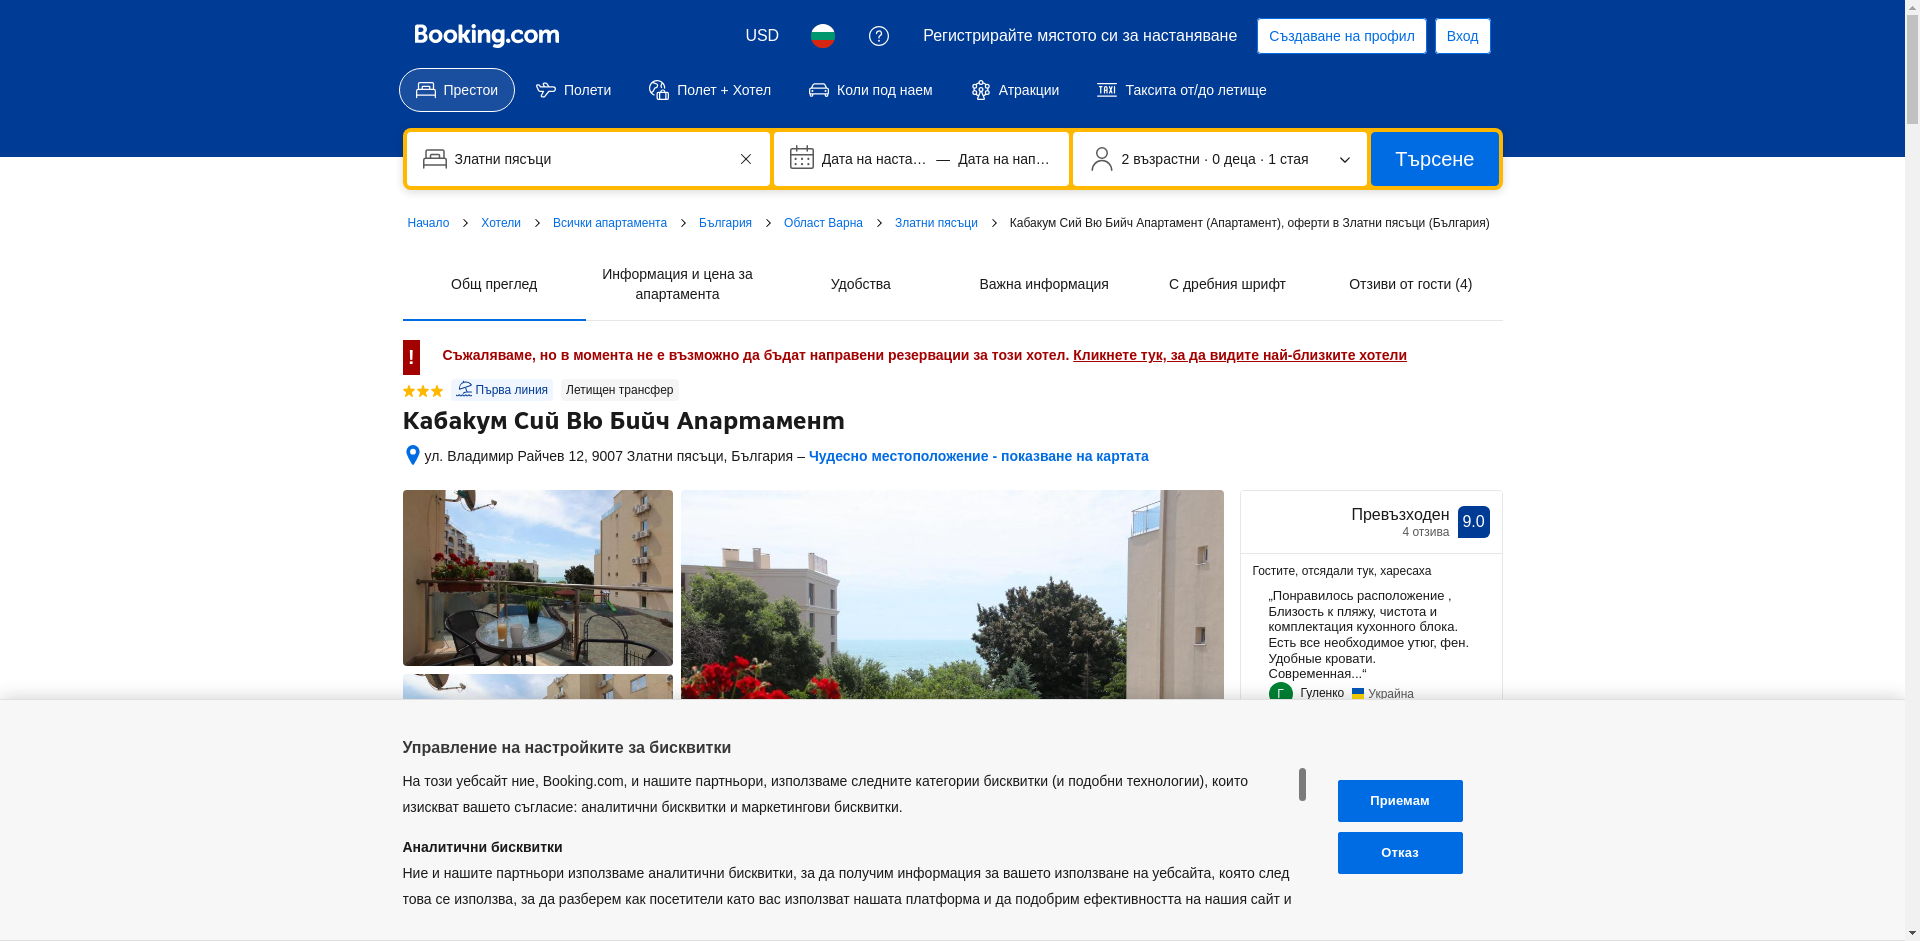Select Таксита от/до летище option
This screenshot has width=1920, height=941.
[1181, 90]
